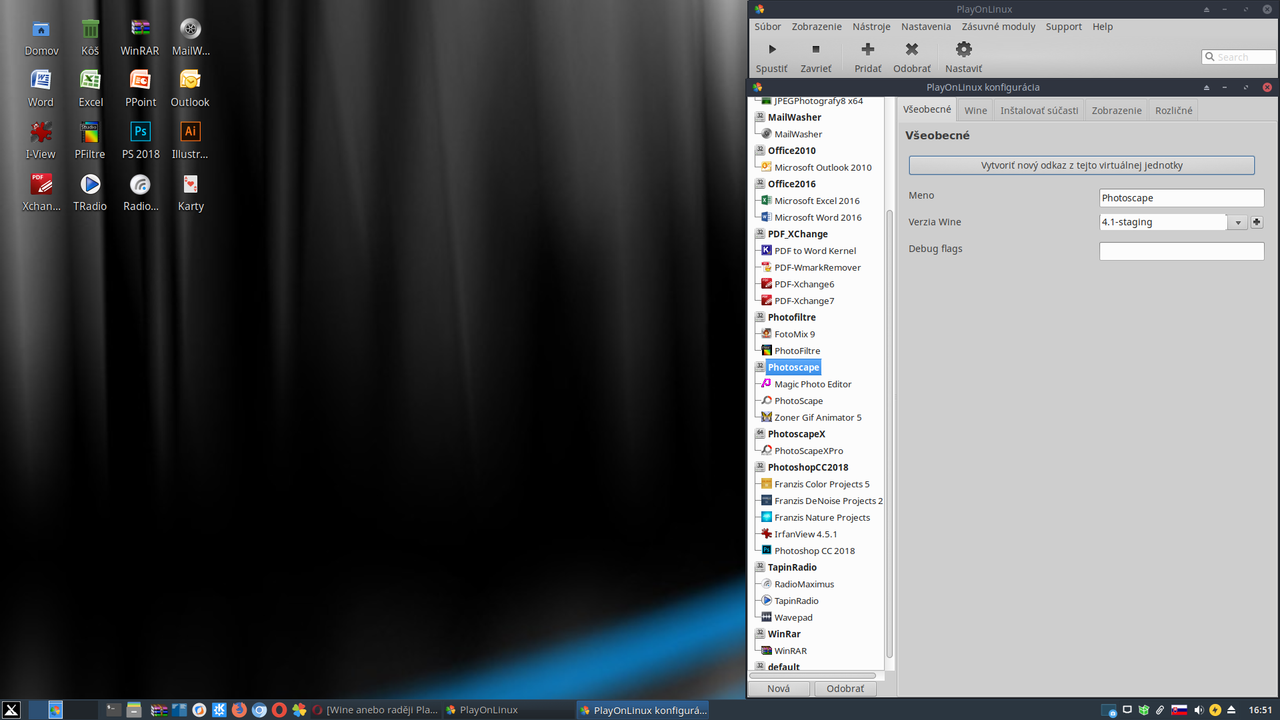Open the Nástroje menu
The image size is (1280, 720).
[x=871, y=27]
